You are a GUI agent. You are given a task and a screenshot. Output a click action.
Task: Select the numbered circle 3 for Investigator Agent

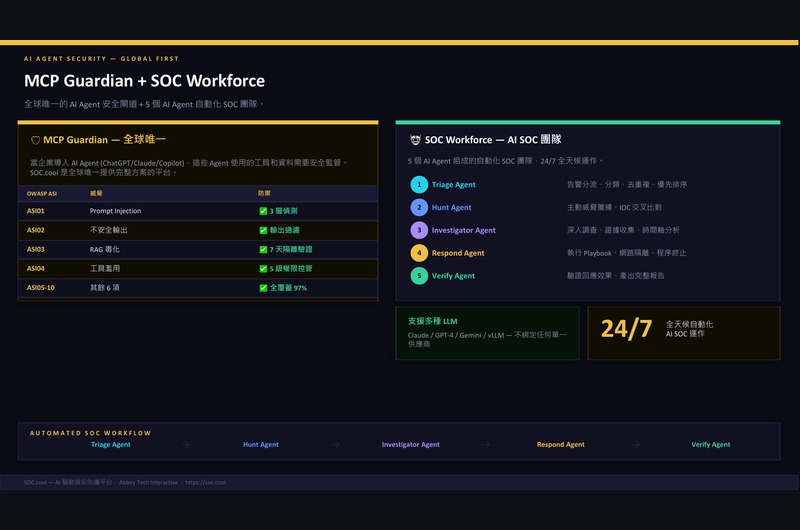point(419,230)
